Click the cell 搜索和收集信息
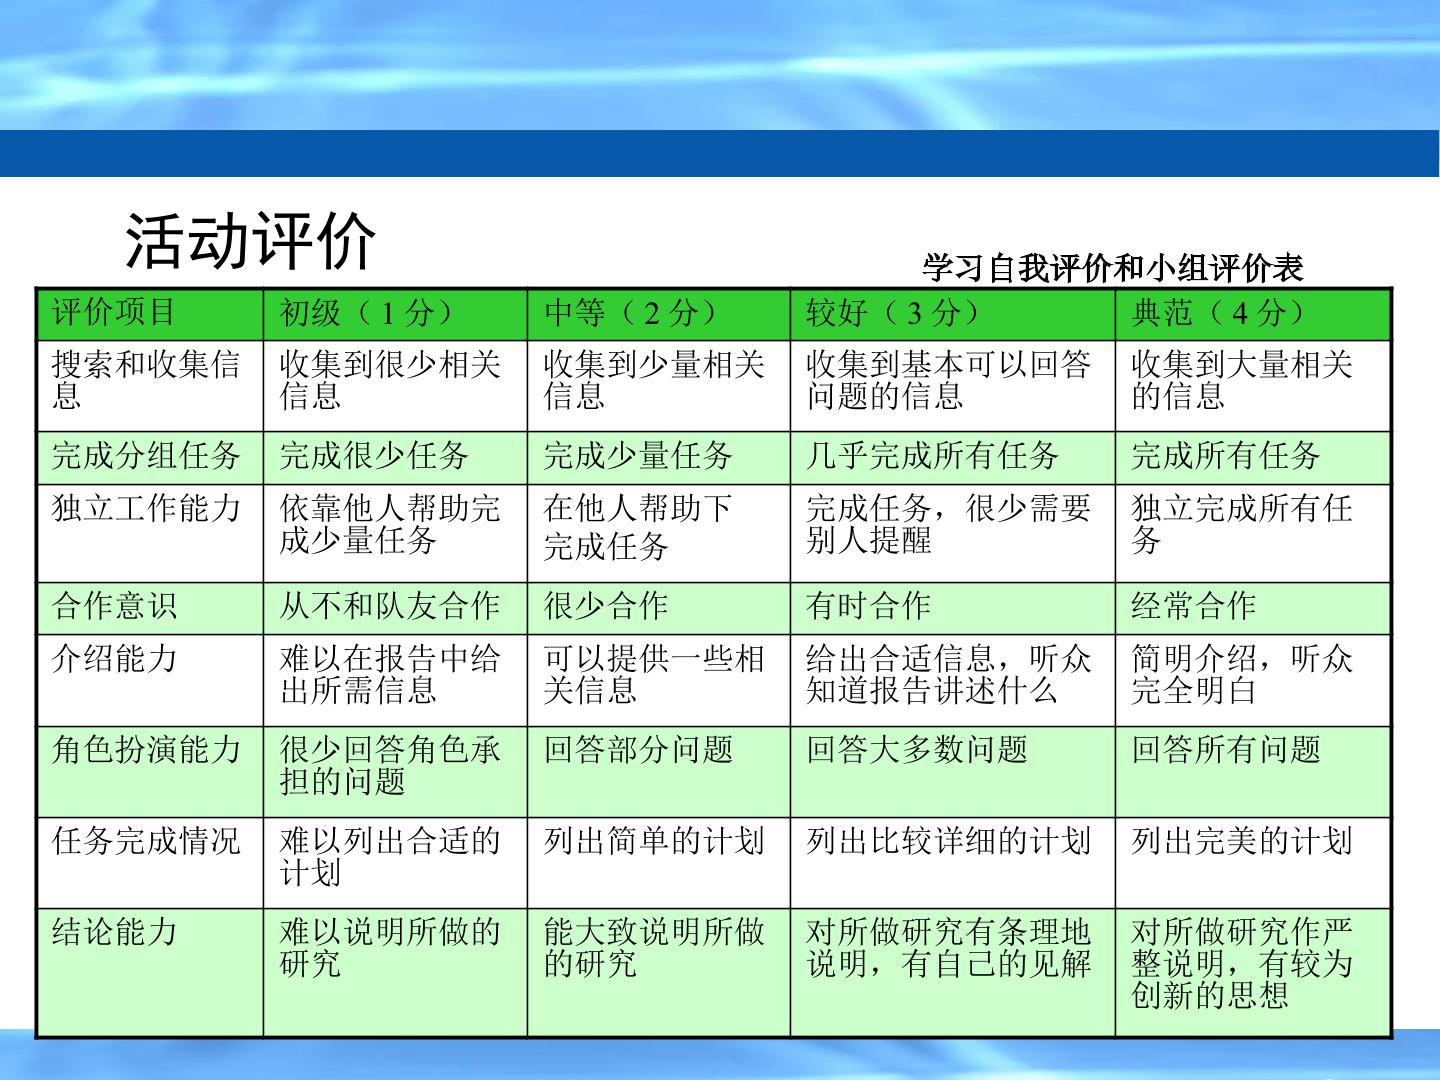Image resolution: width=1440 pixels, height=1080 pixels. tap(150, 386)
